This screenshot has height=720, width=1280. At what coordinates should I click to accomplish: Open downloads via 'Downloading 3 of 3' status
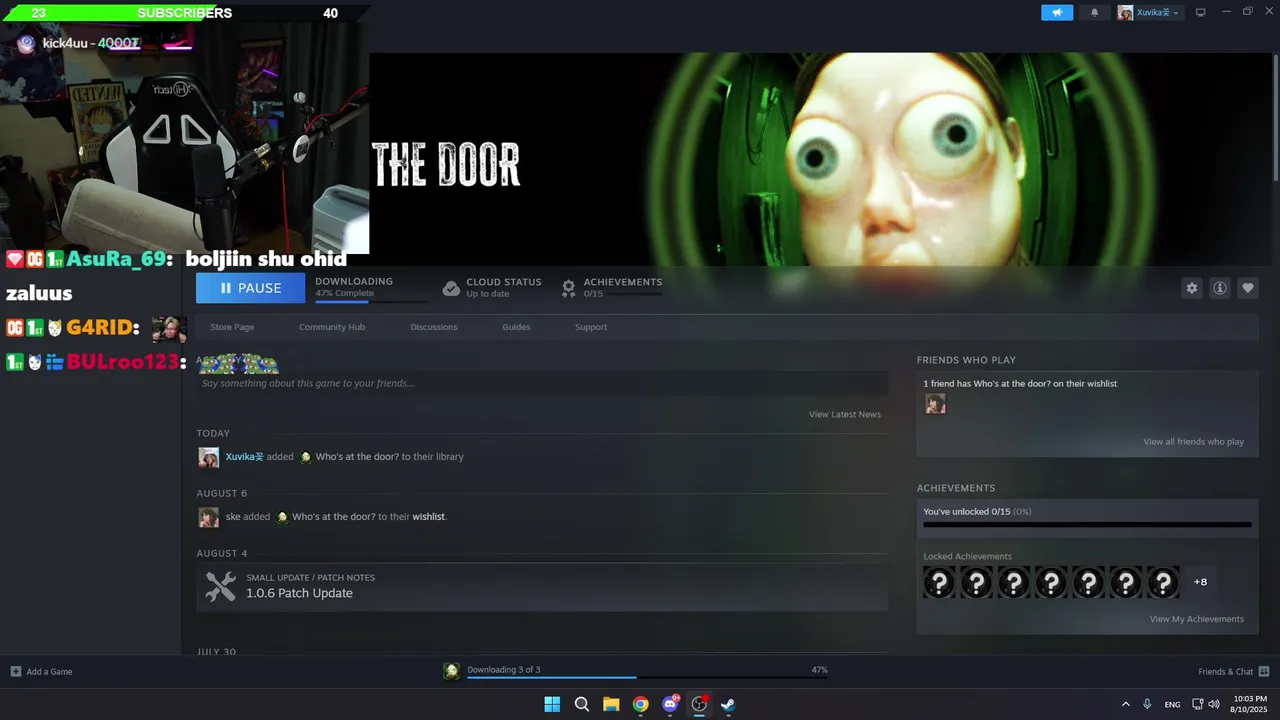(x=504, y=670)
